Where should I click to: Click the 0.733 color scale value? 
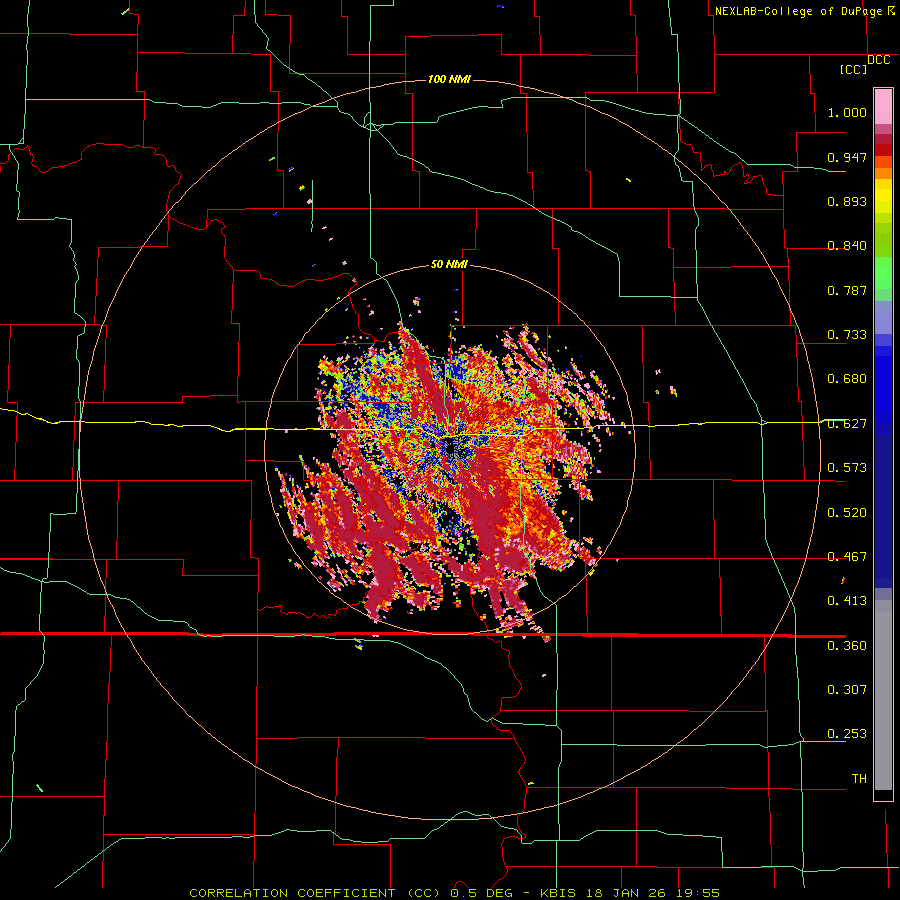[847, 335]
